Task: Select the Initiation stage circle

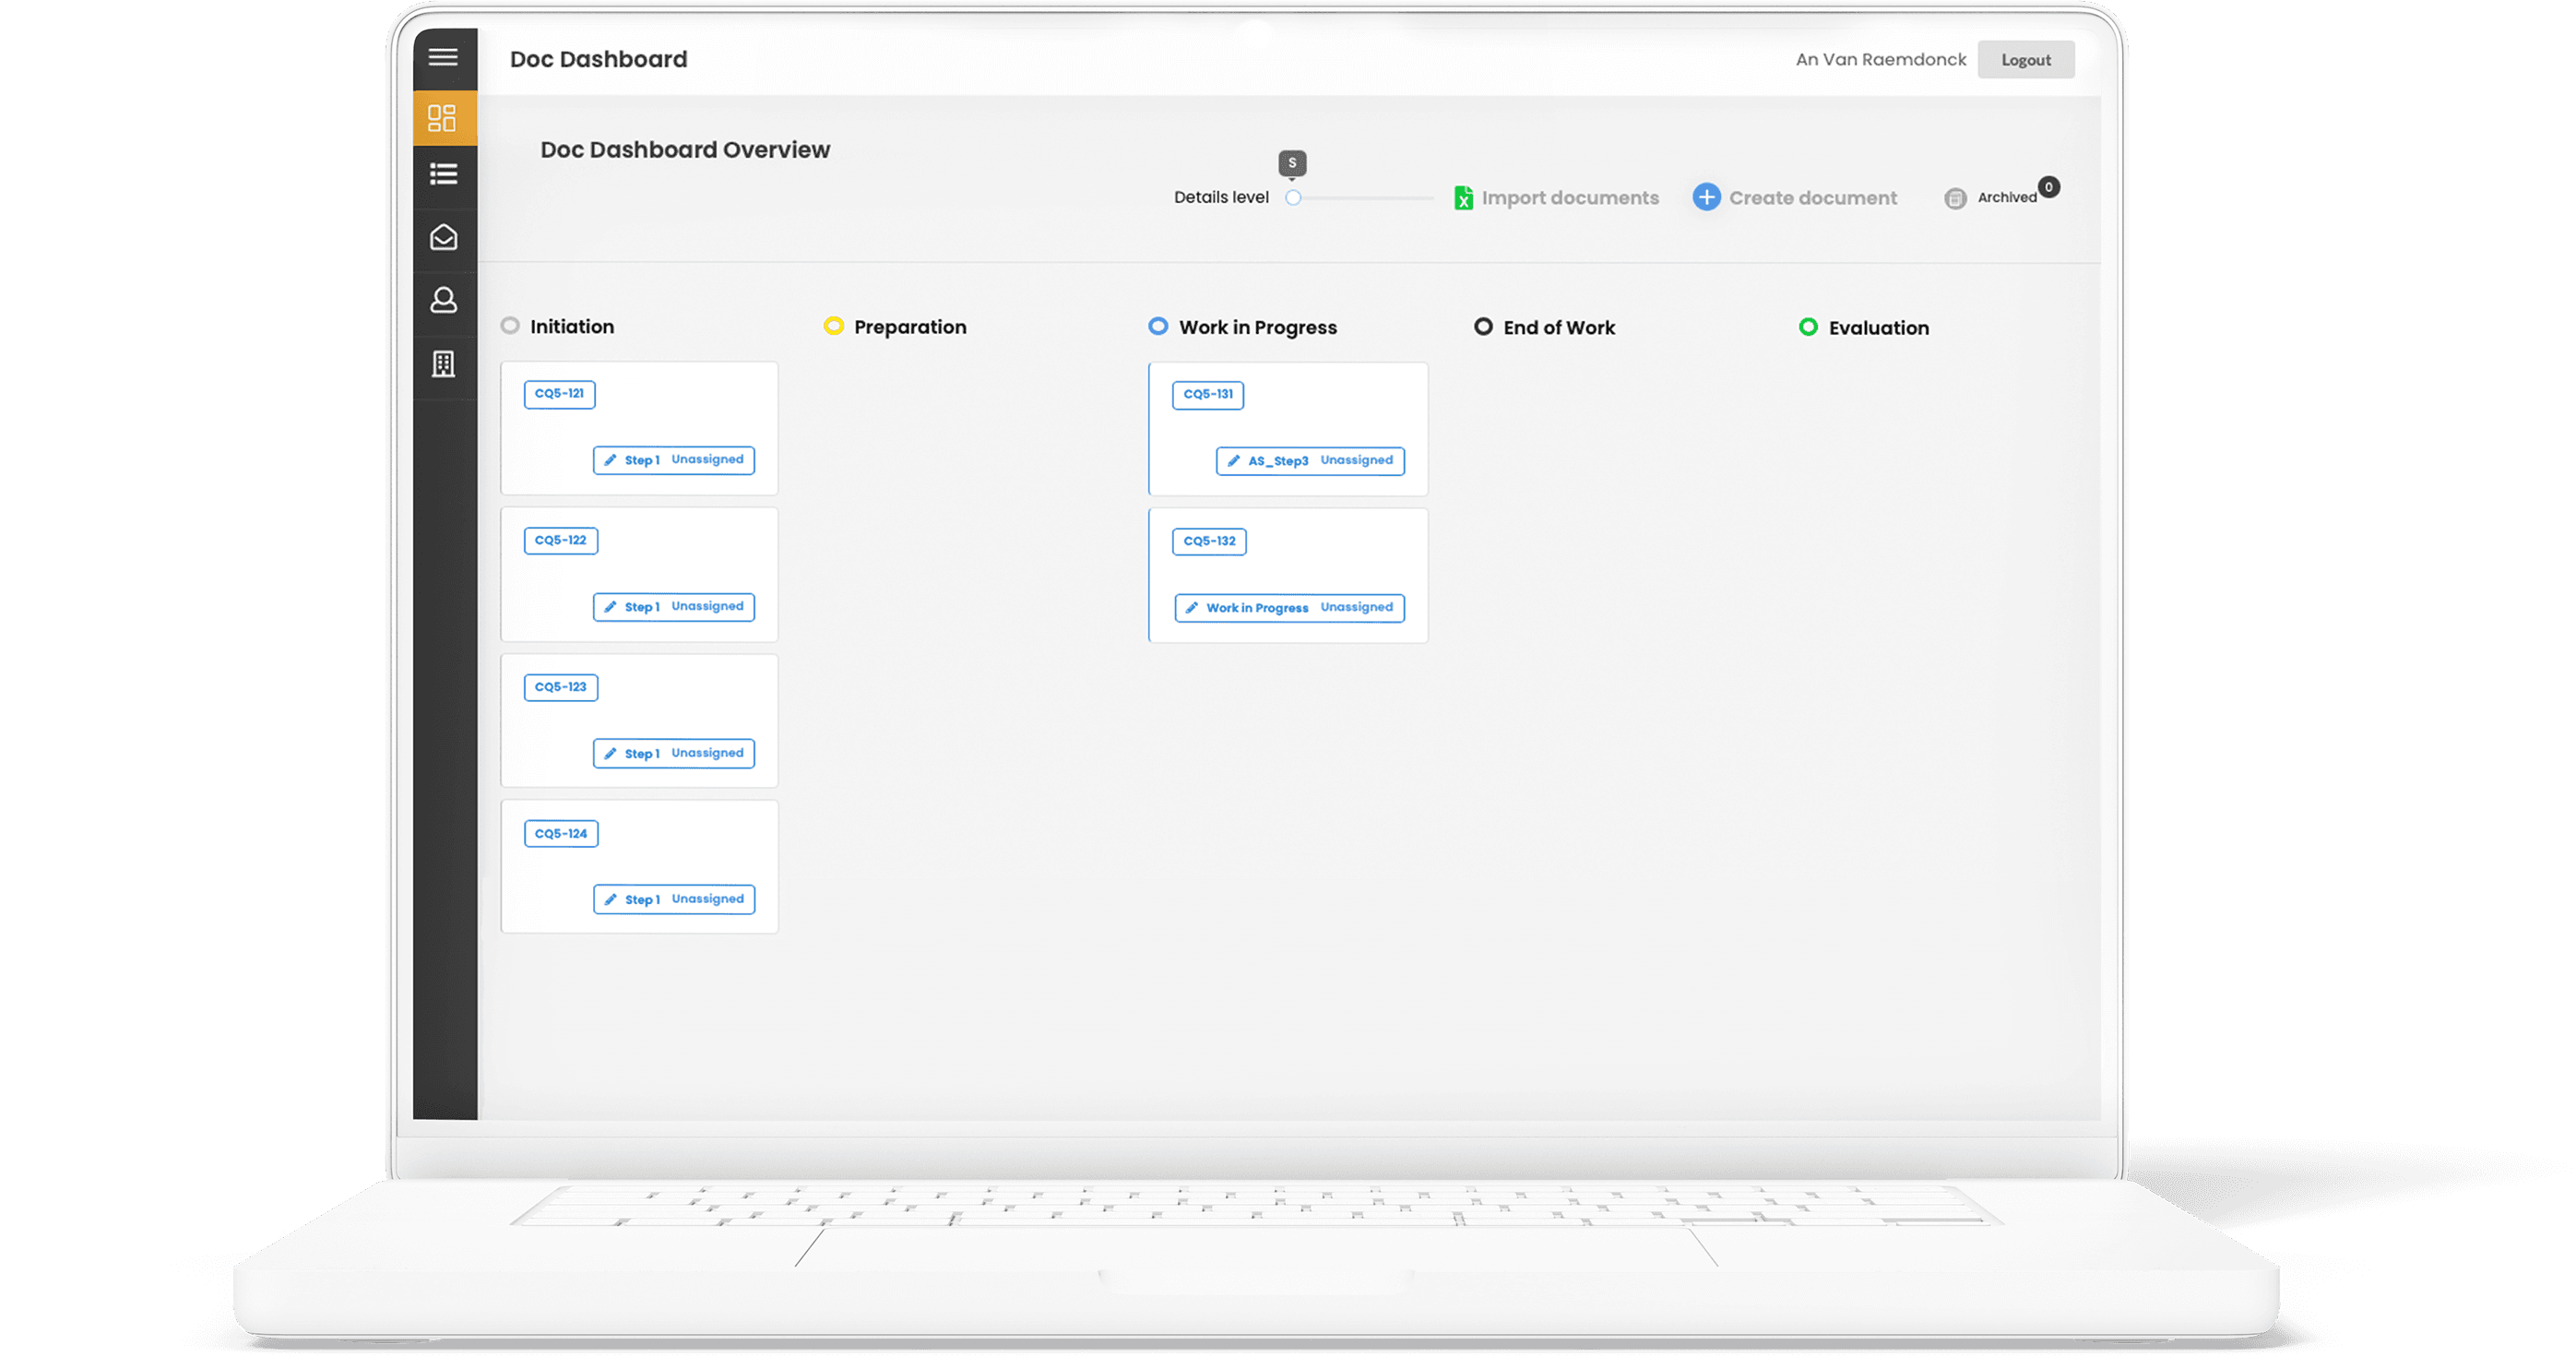Action: [510, 326]
